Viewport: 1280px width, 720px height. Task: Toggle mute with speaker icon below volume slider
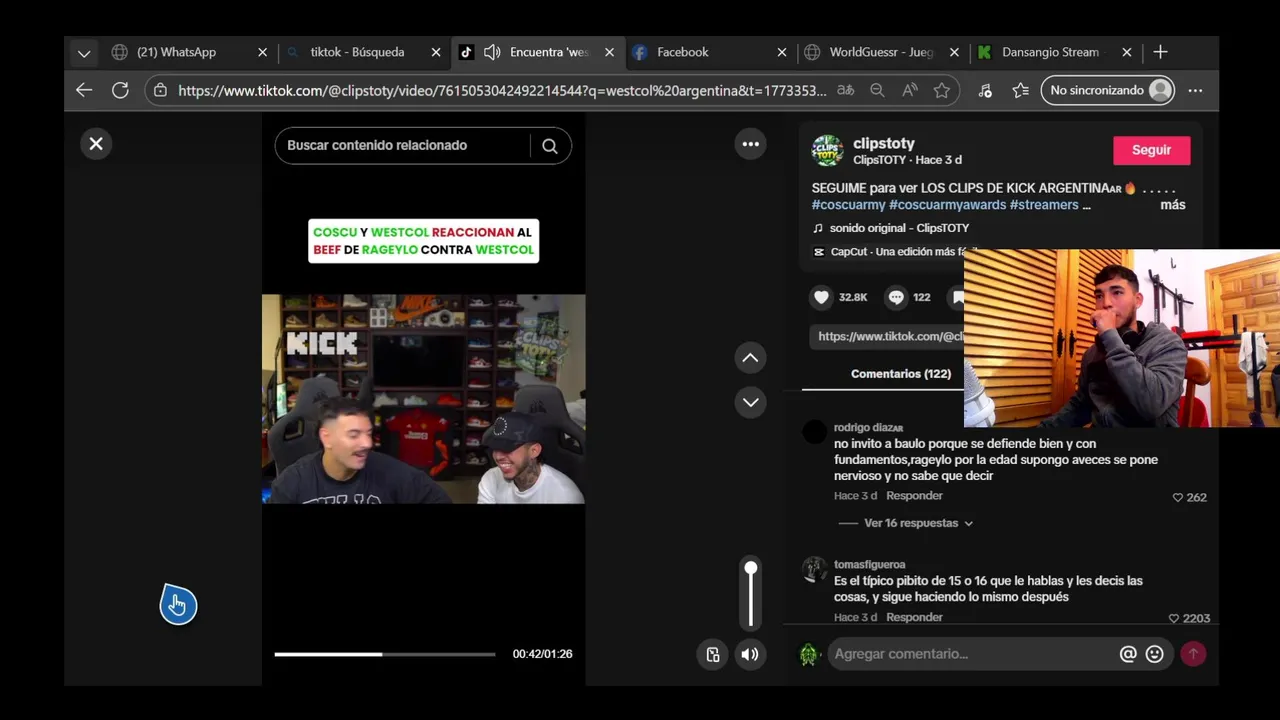point(750,654)
